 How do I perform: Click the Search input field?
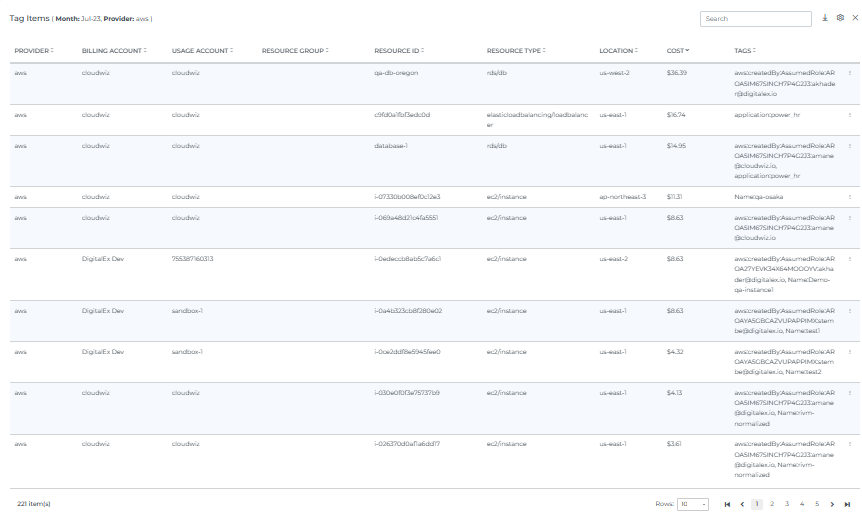pyautogui.click(x=756, y=18)
